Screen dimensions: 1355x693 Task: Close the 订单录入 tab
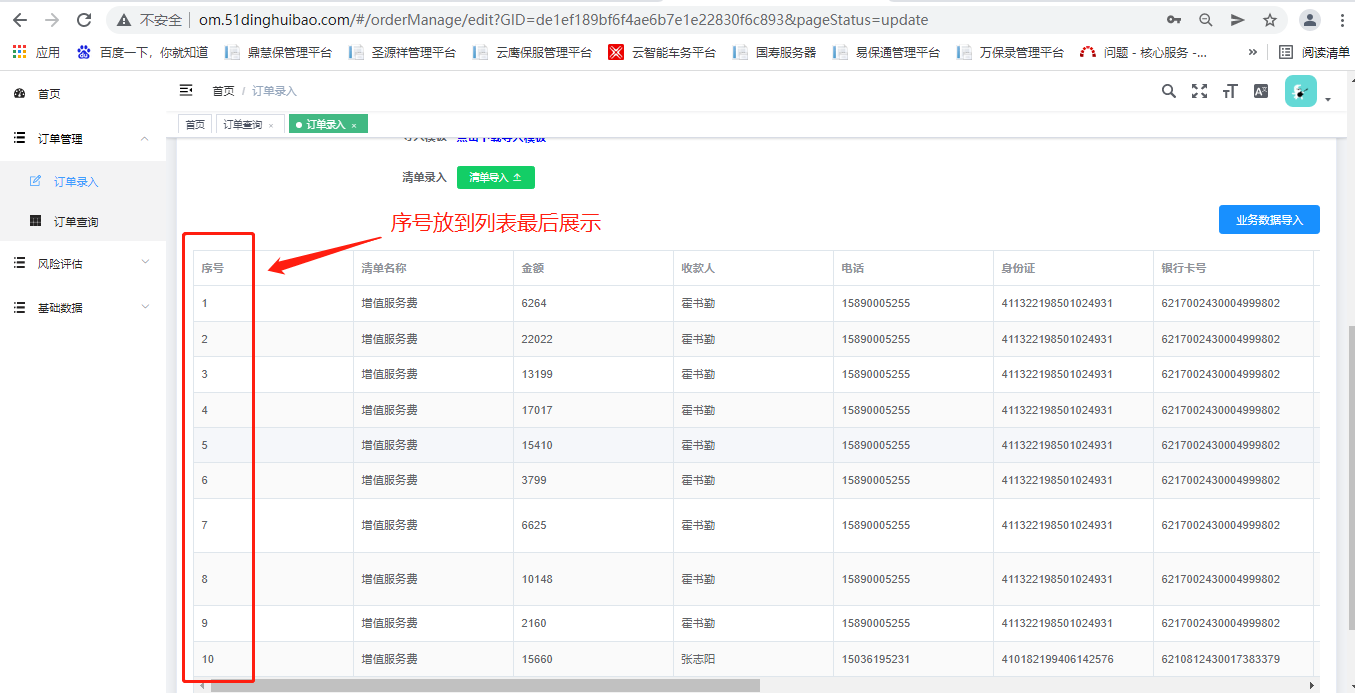click(x=354, y=126)
